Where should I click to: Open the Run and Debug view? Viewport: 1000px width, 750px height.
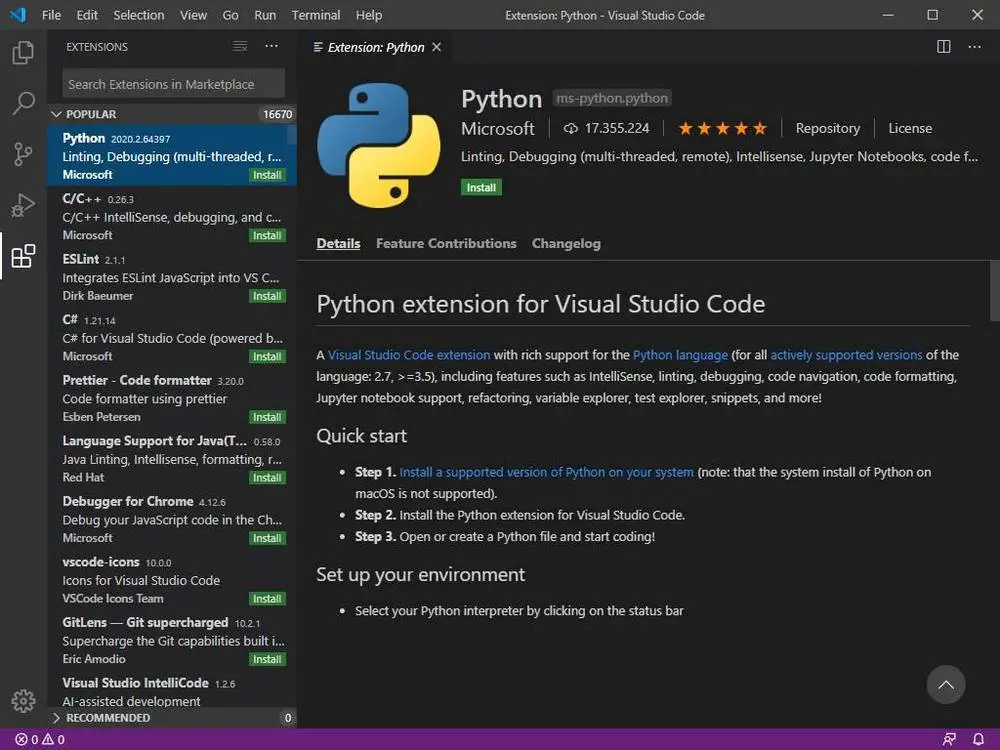23,205
